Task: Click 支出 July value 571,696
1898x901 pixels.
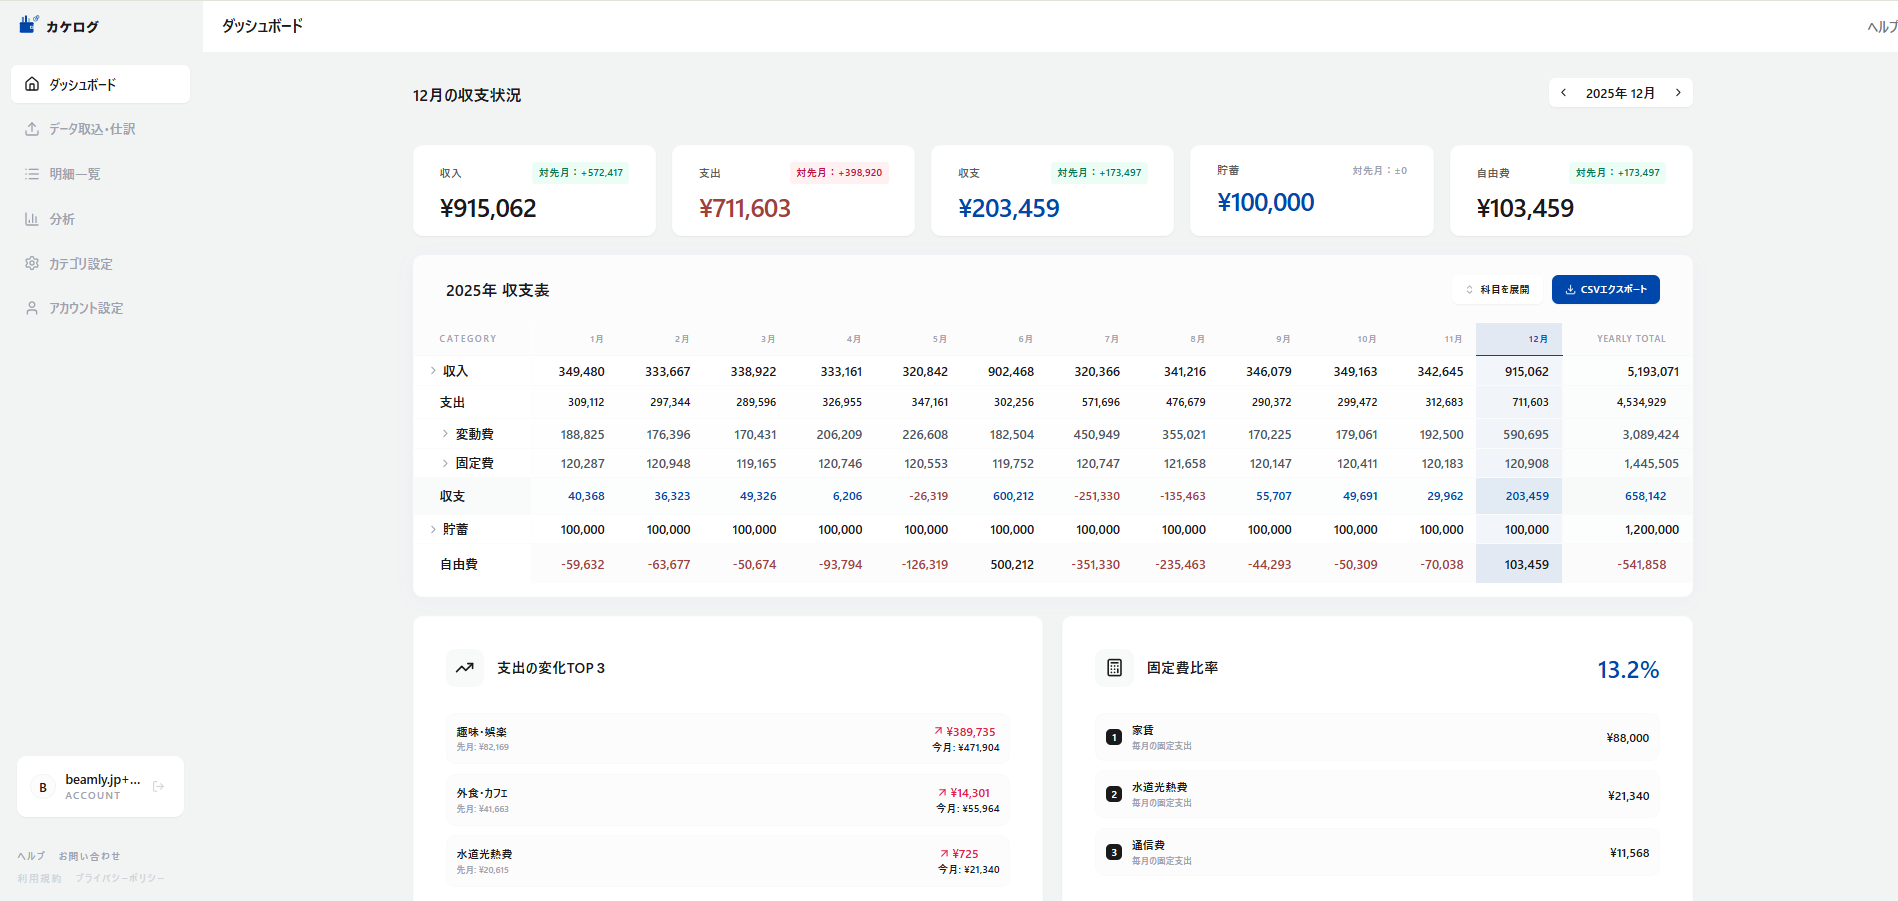Action: coord(1100,402)
